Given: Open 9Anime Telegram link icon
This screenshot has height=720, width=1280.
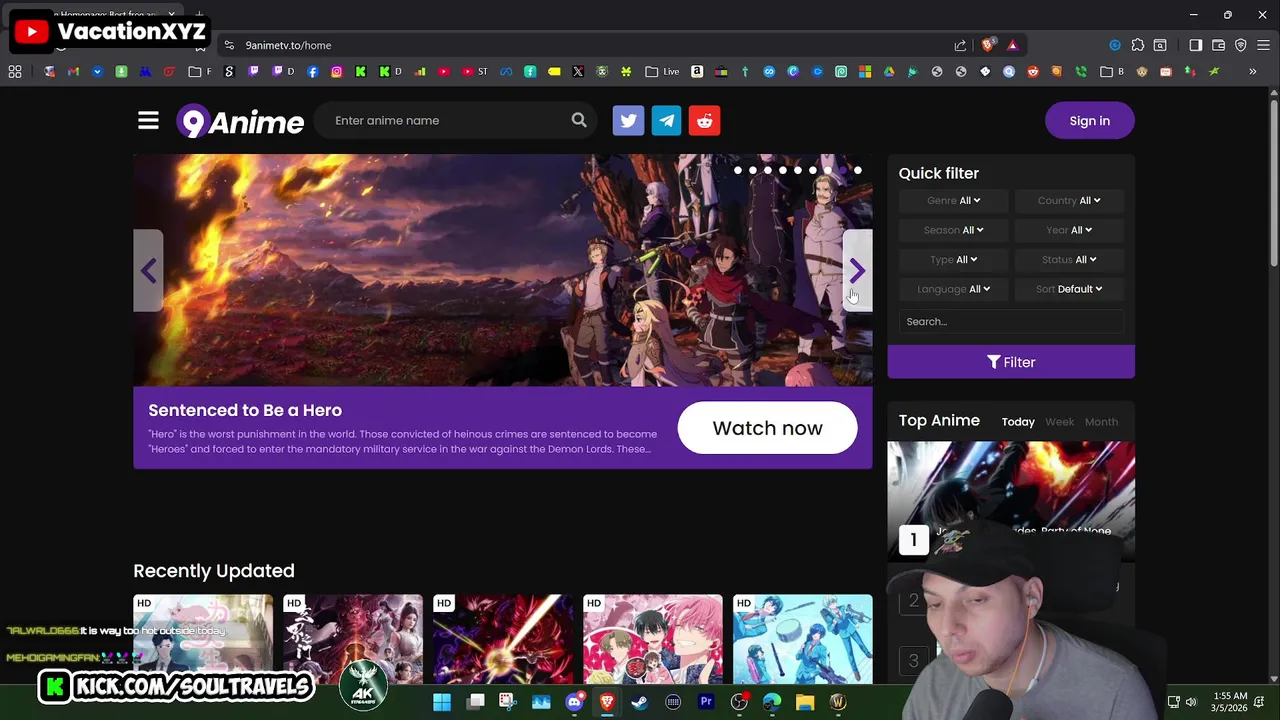Looking at the screenshot, I should pyautogui.click(x=666, y=121).
